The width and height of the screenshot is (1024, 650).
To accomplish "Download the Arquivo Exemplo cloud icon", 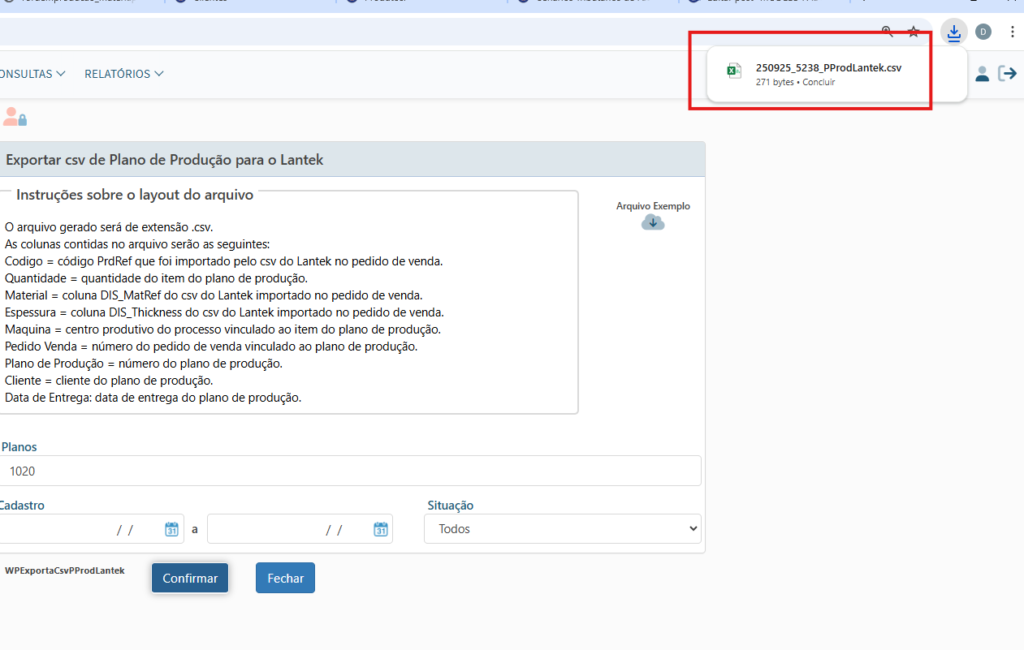I will click(652, 222).
